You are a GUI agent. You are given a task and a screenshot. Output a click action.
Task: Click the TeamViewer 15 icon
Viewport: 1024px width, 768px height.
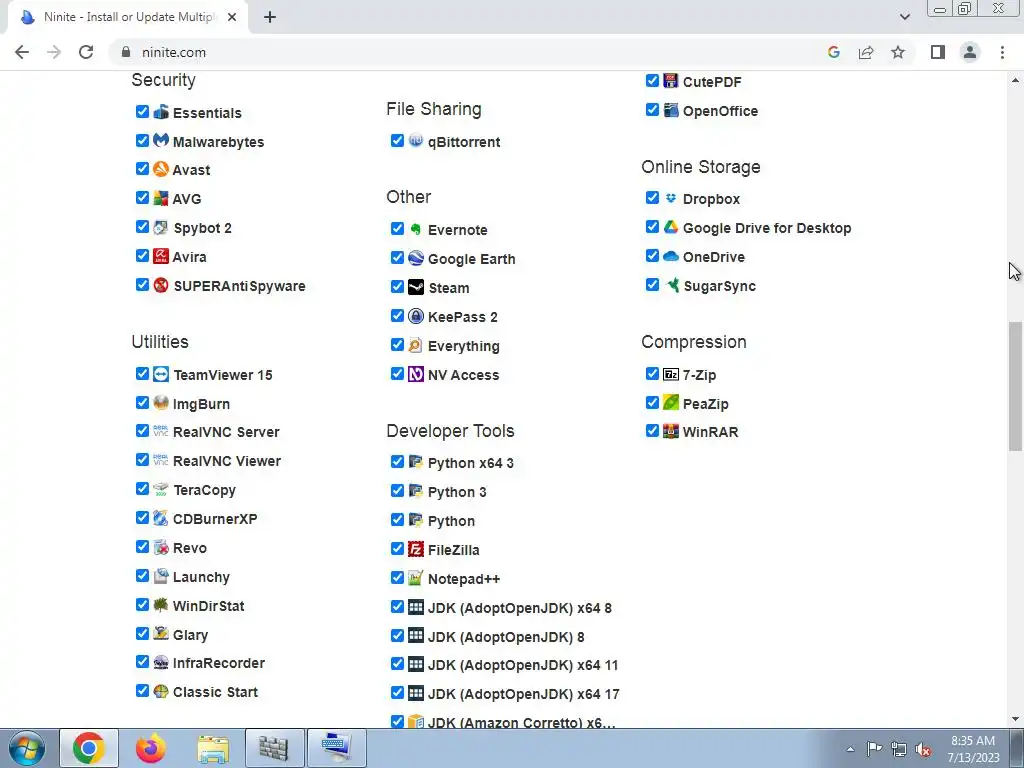coord(161,374)
